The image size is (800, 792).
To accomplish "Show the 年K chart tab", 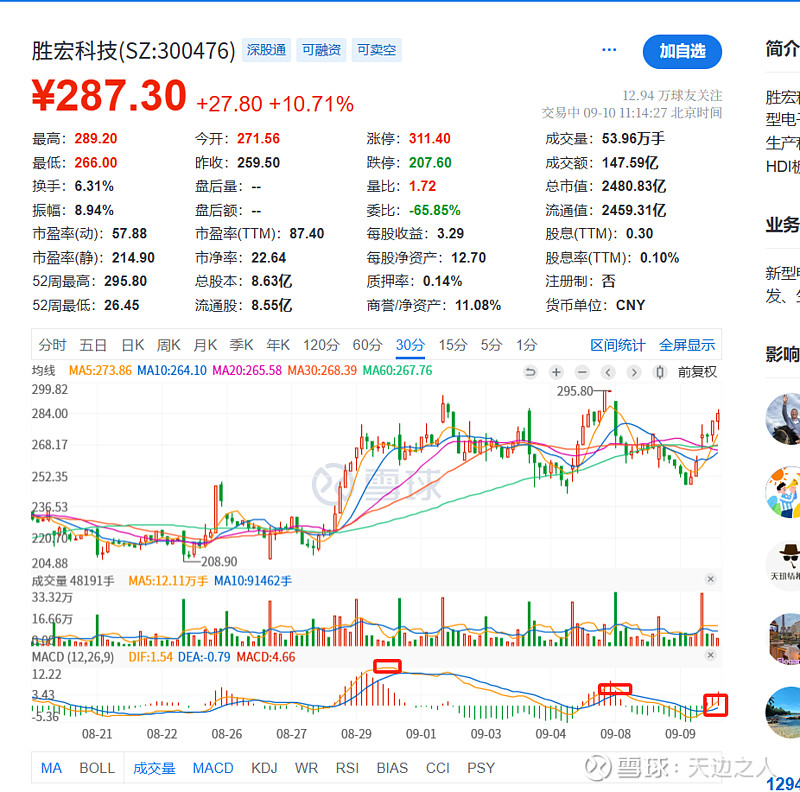I will click(278, 345).
